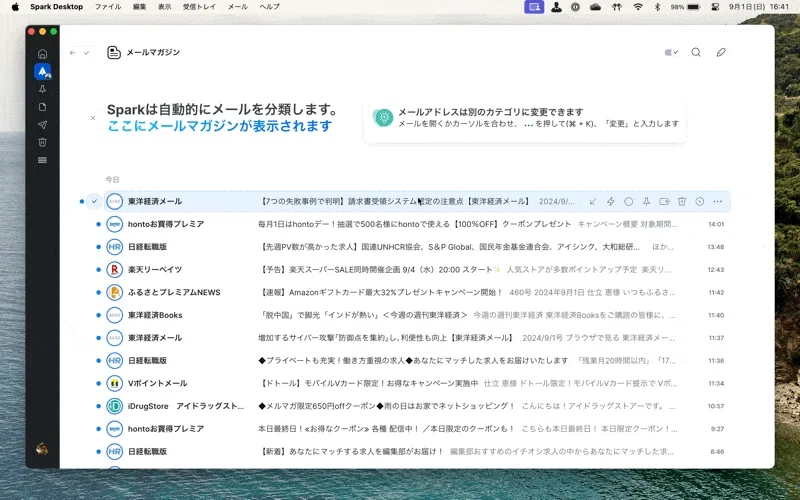
Task: Select the Spark smart inbox sidebar icon
Action: pyautogui.click(x=42, y=71)
